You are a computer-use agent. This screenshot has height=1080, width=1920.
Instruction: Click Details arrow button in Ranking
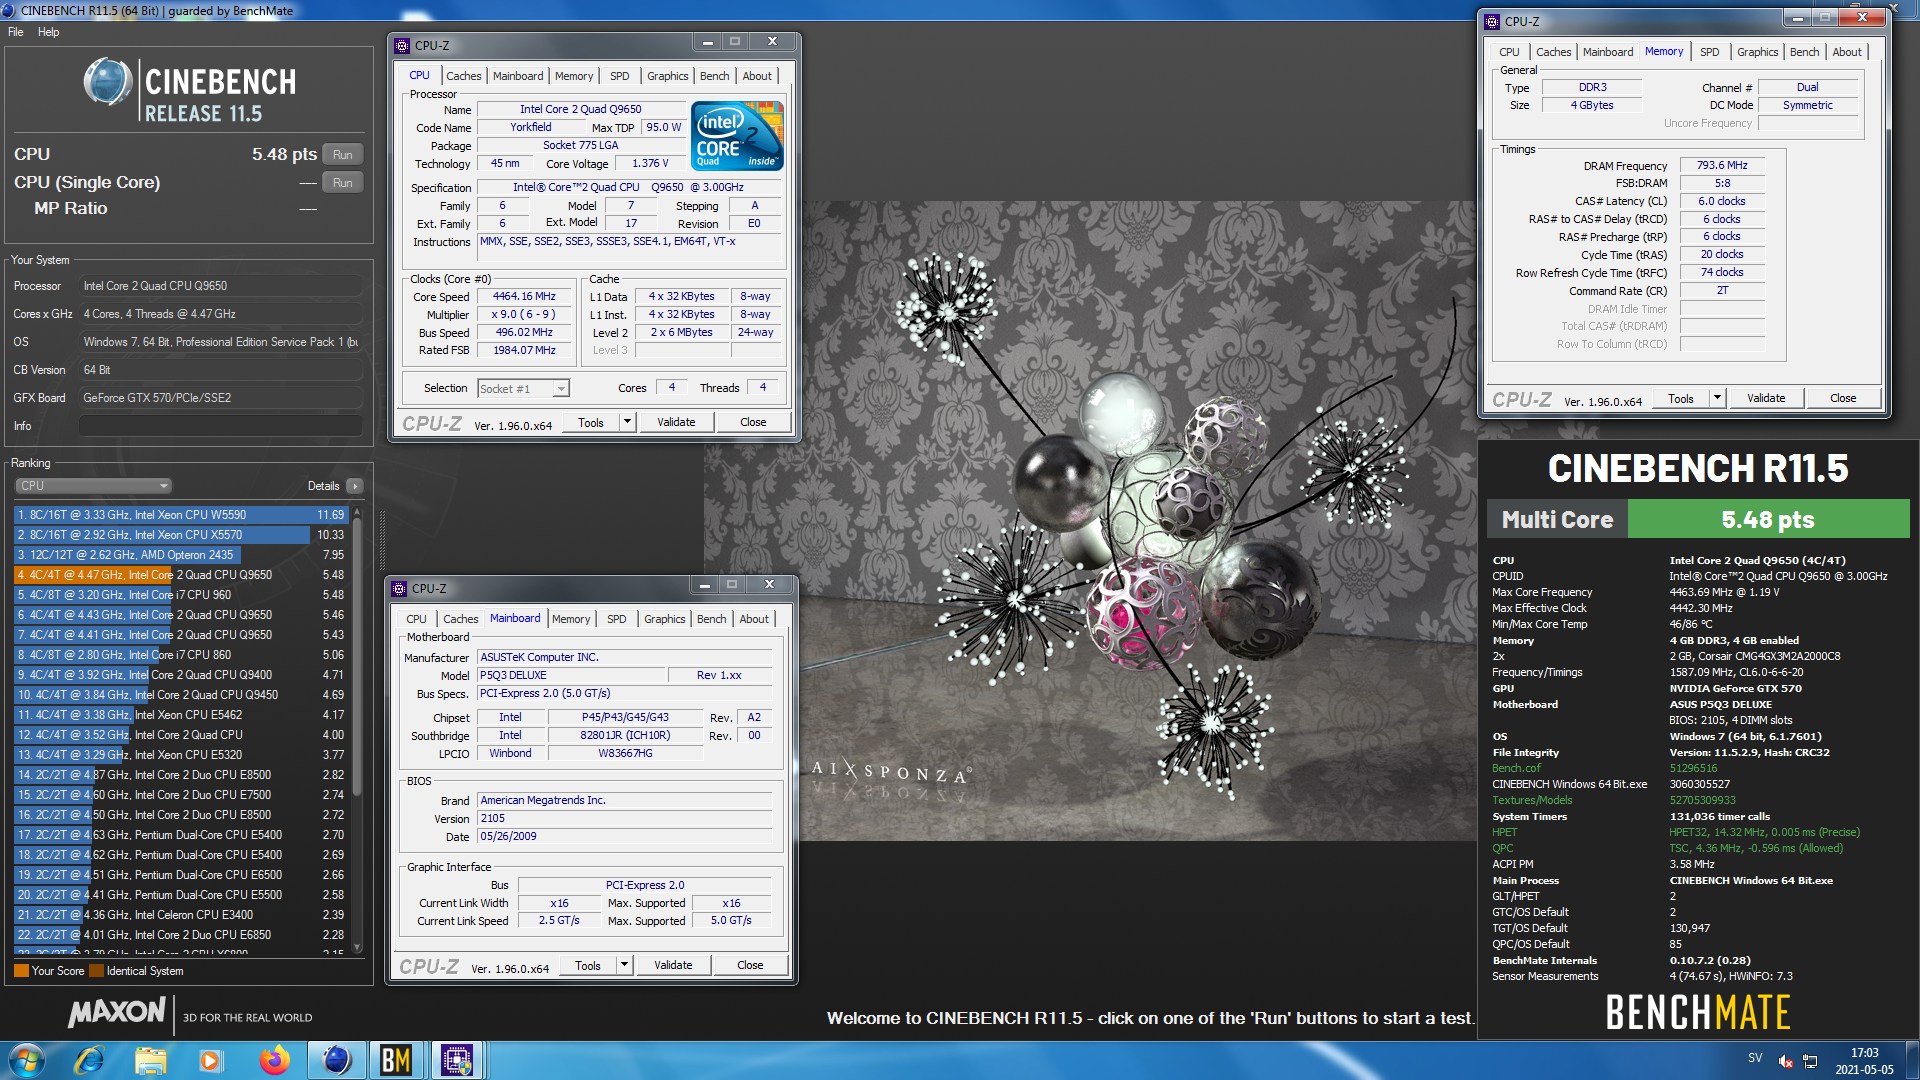click(355, 486)
